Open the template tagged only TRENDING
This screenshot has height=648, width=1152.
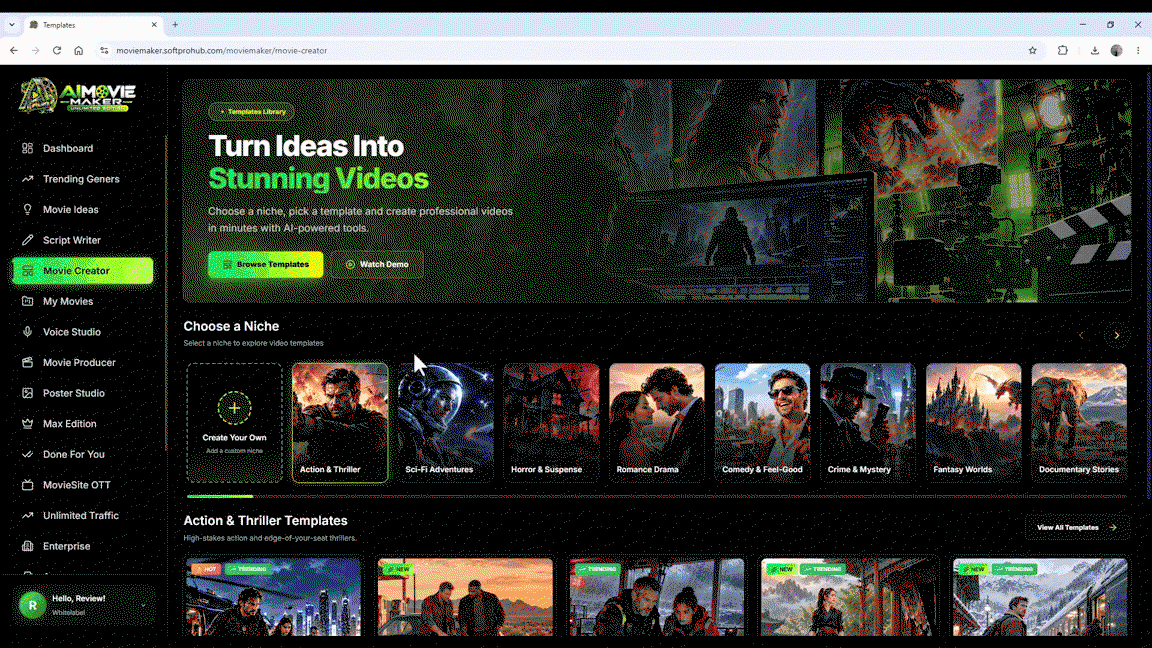[x=657, y=596]
